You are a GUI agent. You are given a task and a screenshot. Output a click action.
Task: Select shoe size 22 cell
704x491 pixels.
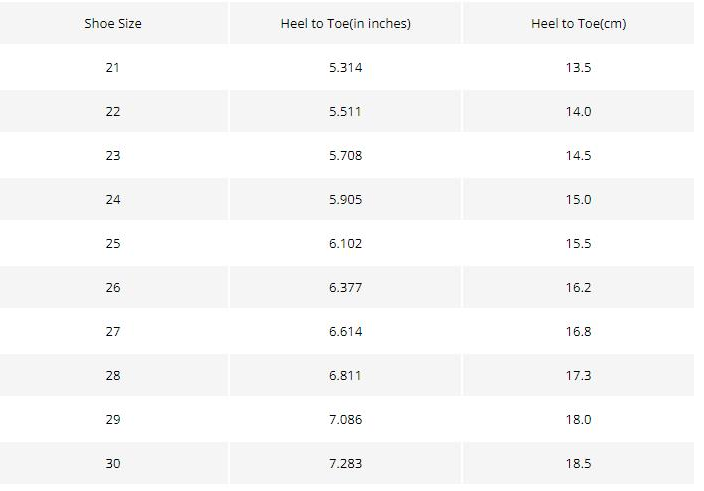click(113, 111)
